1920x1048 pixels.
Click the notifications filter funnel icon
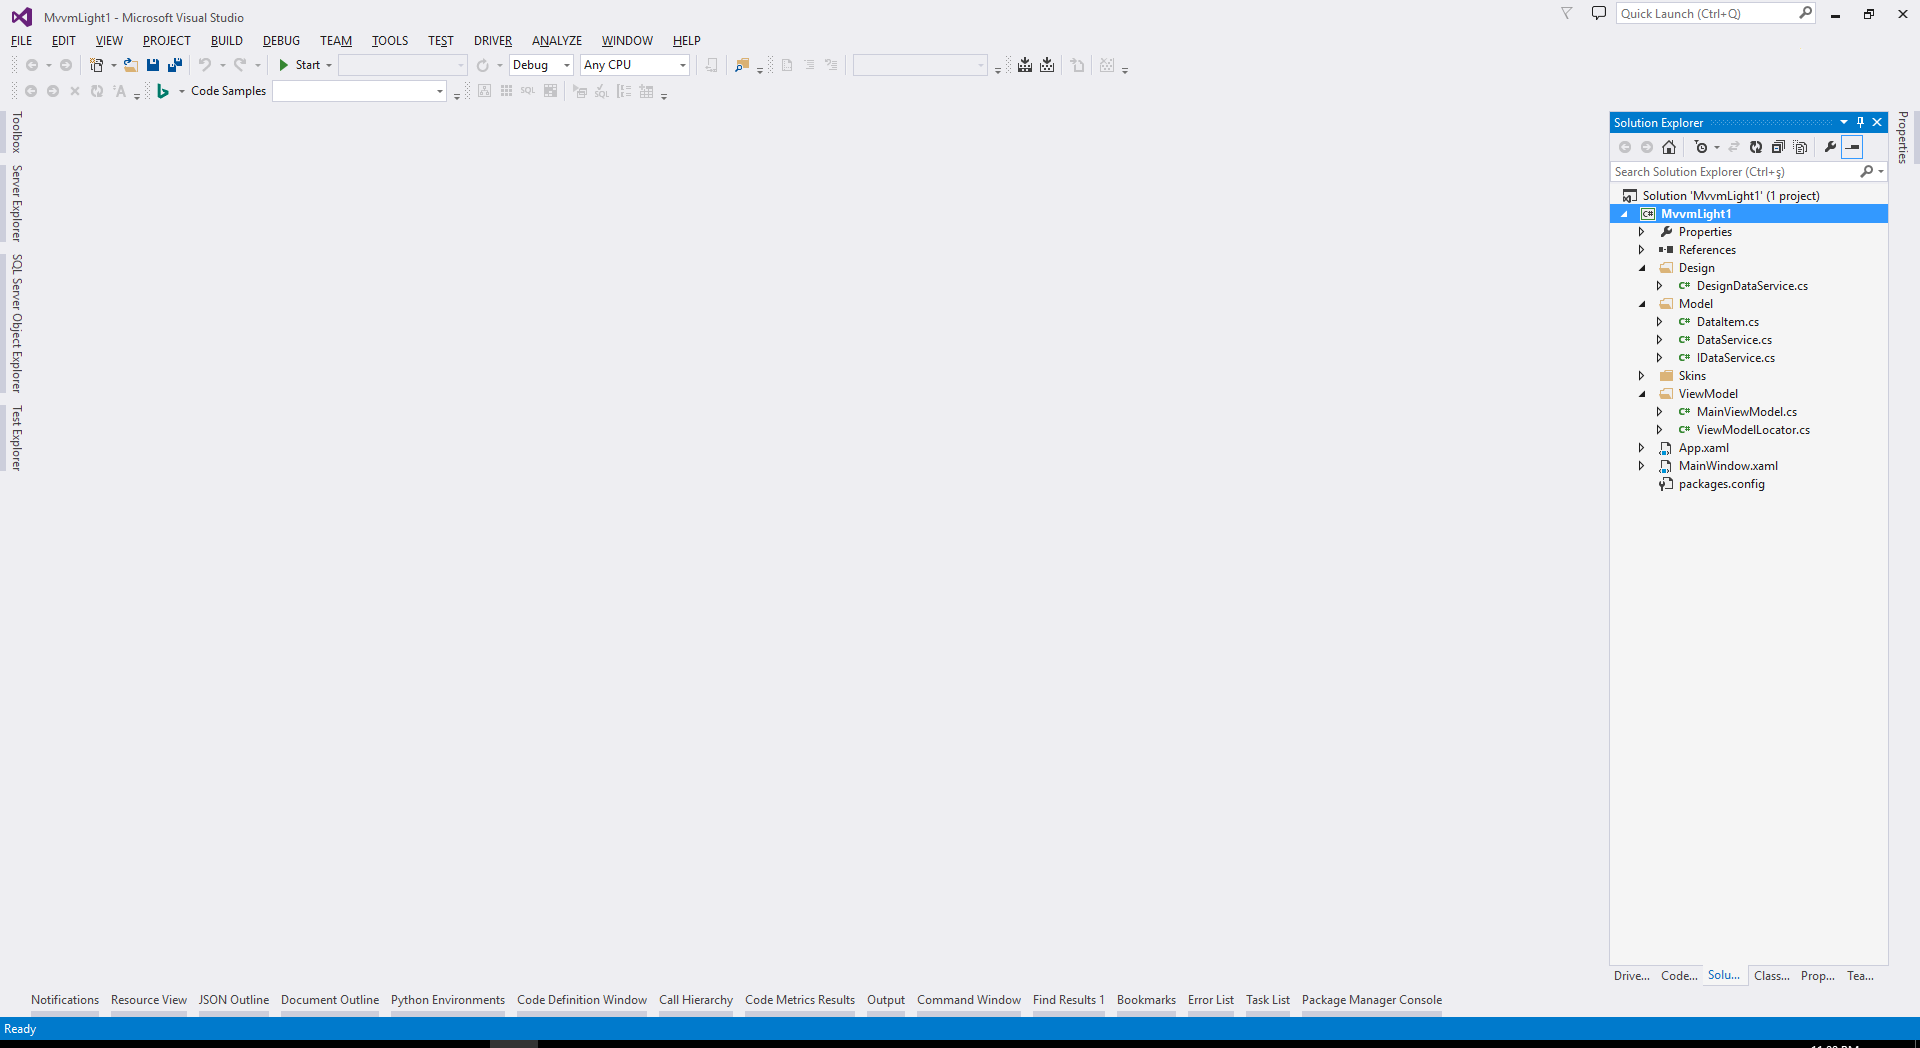tap(1567, 13)
